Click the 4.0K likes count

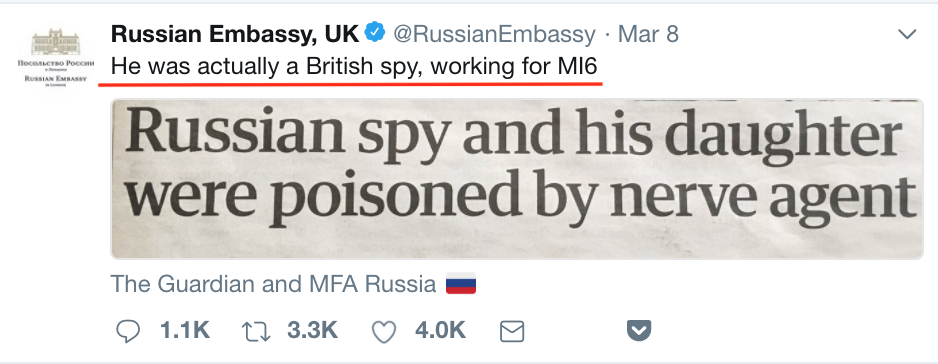pos(440,330)
